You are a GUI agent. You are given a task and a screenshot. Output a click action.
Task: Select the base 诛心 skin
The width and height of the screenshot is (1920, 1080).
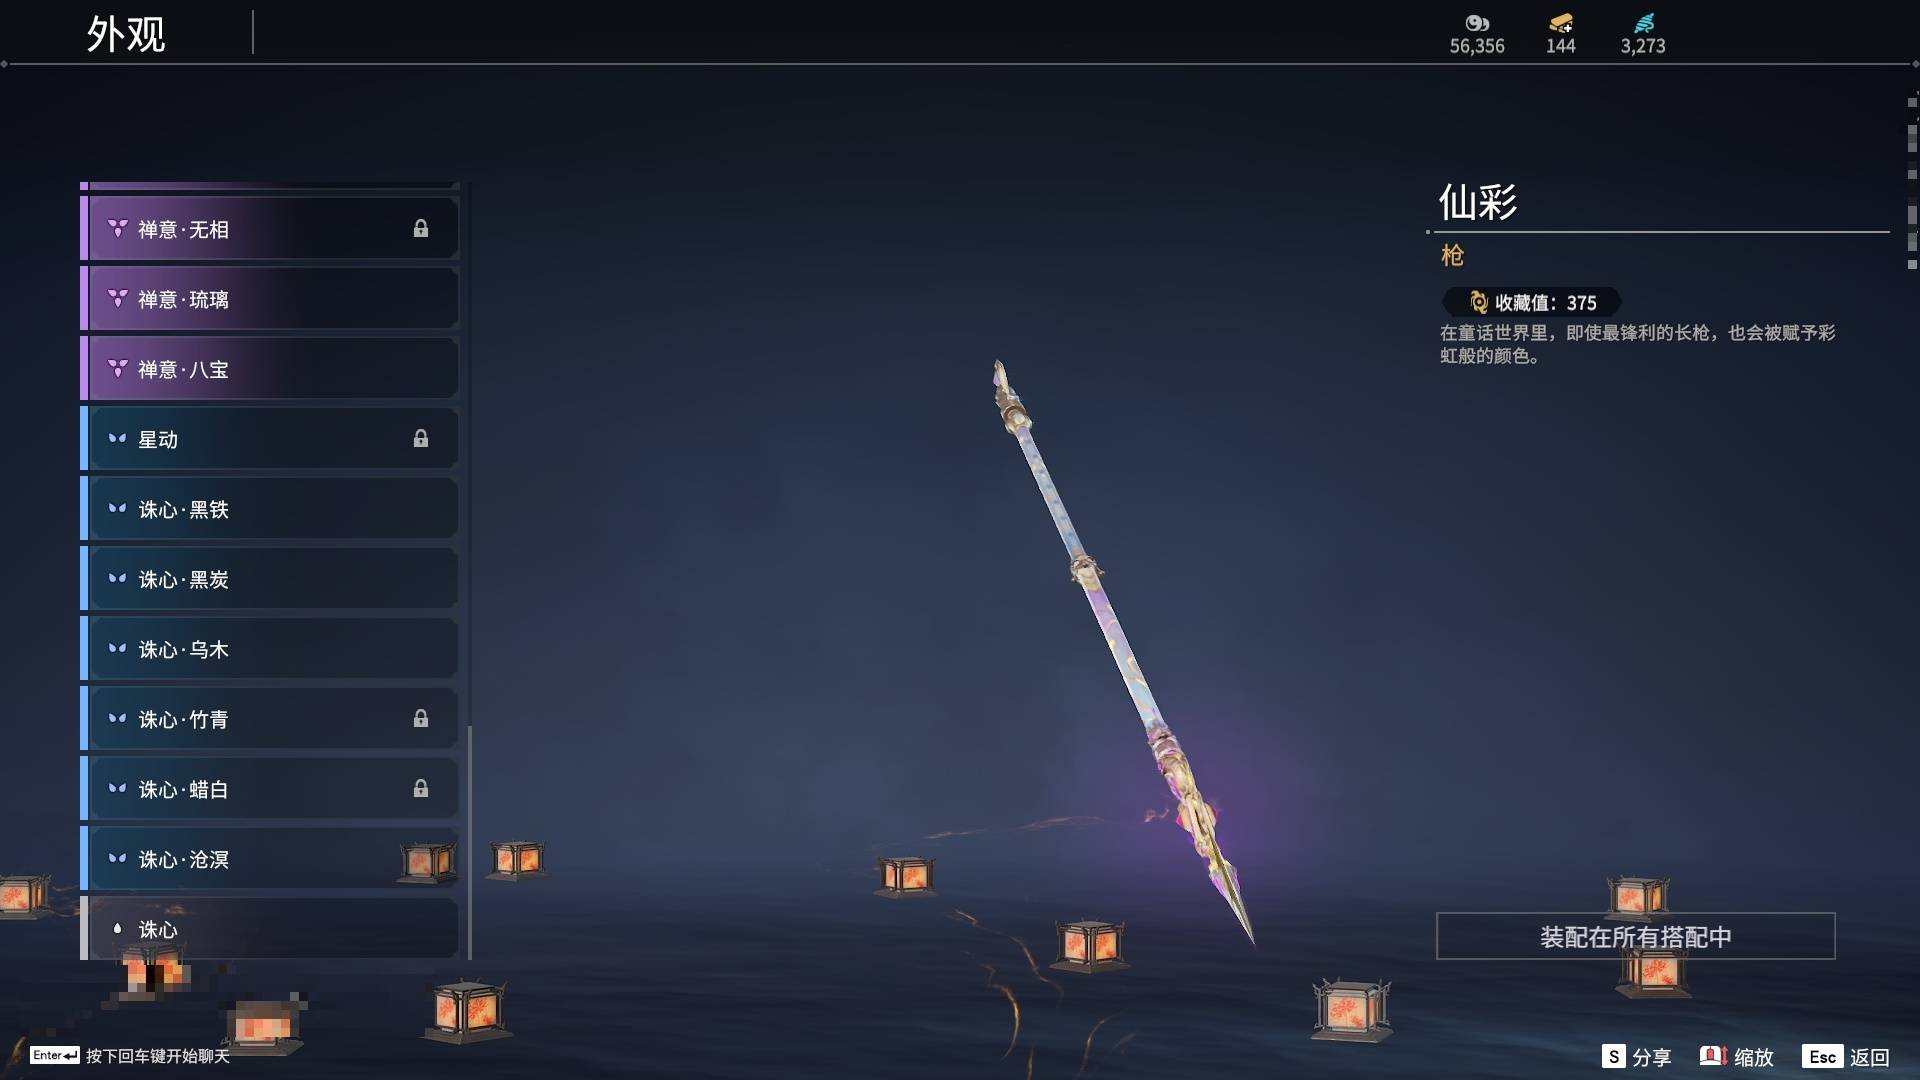(x=270, y=929)
